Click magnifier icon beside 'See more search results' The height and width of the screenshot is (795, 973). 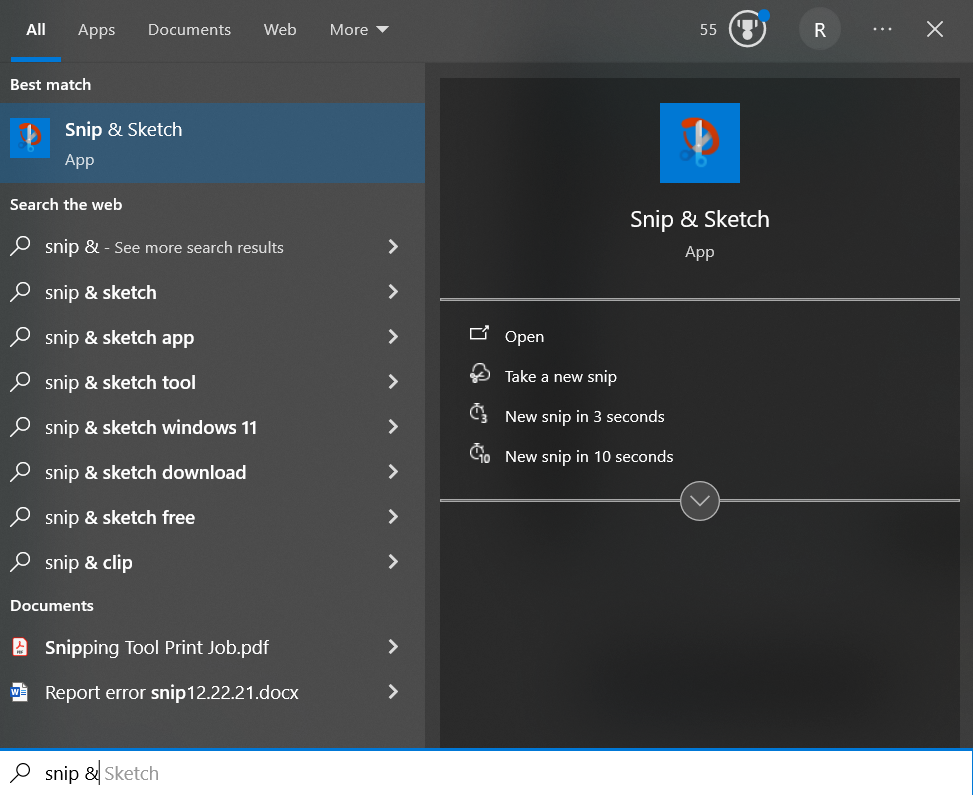pyautogui.click(x=20, y=246)
